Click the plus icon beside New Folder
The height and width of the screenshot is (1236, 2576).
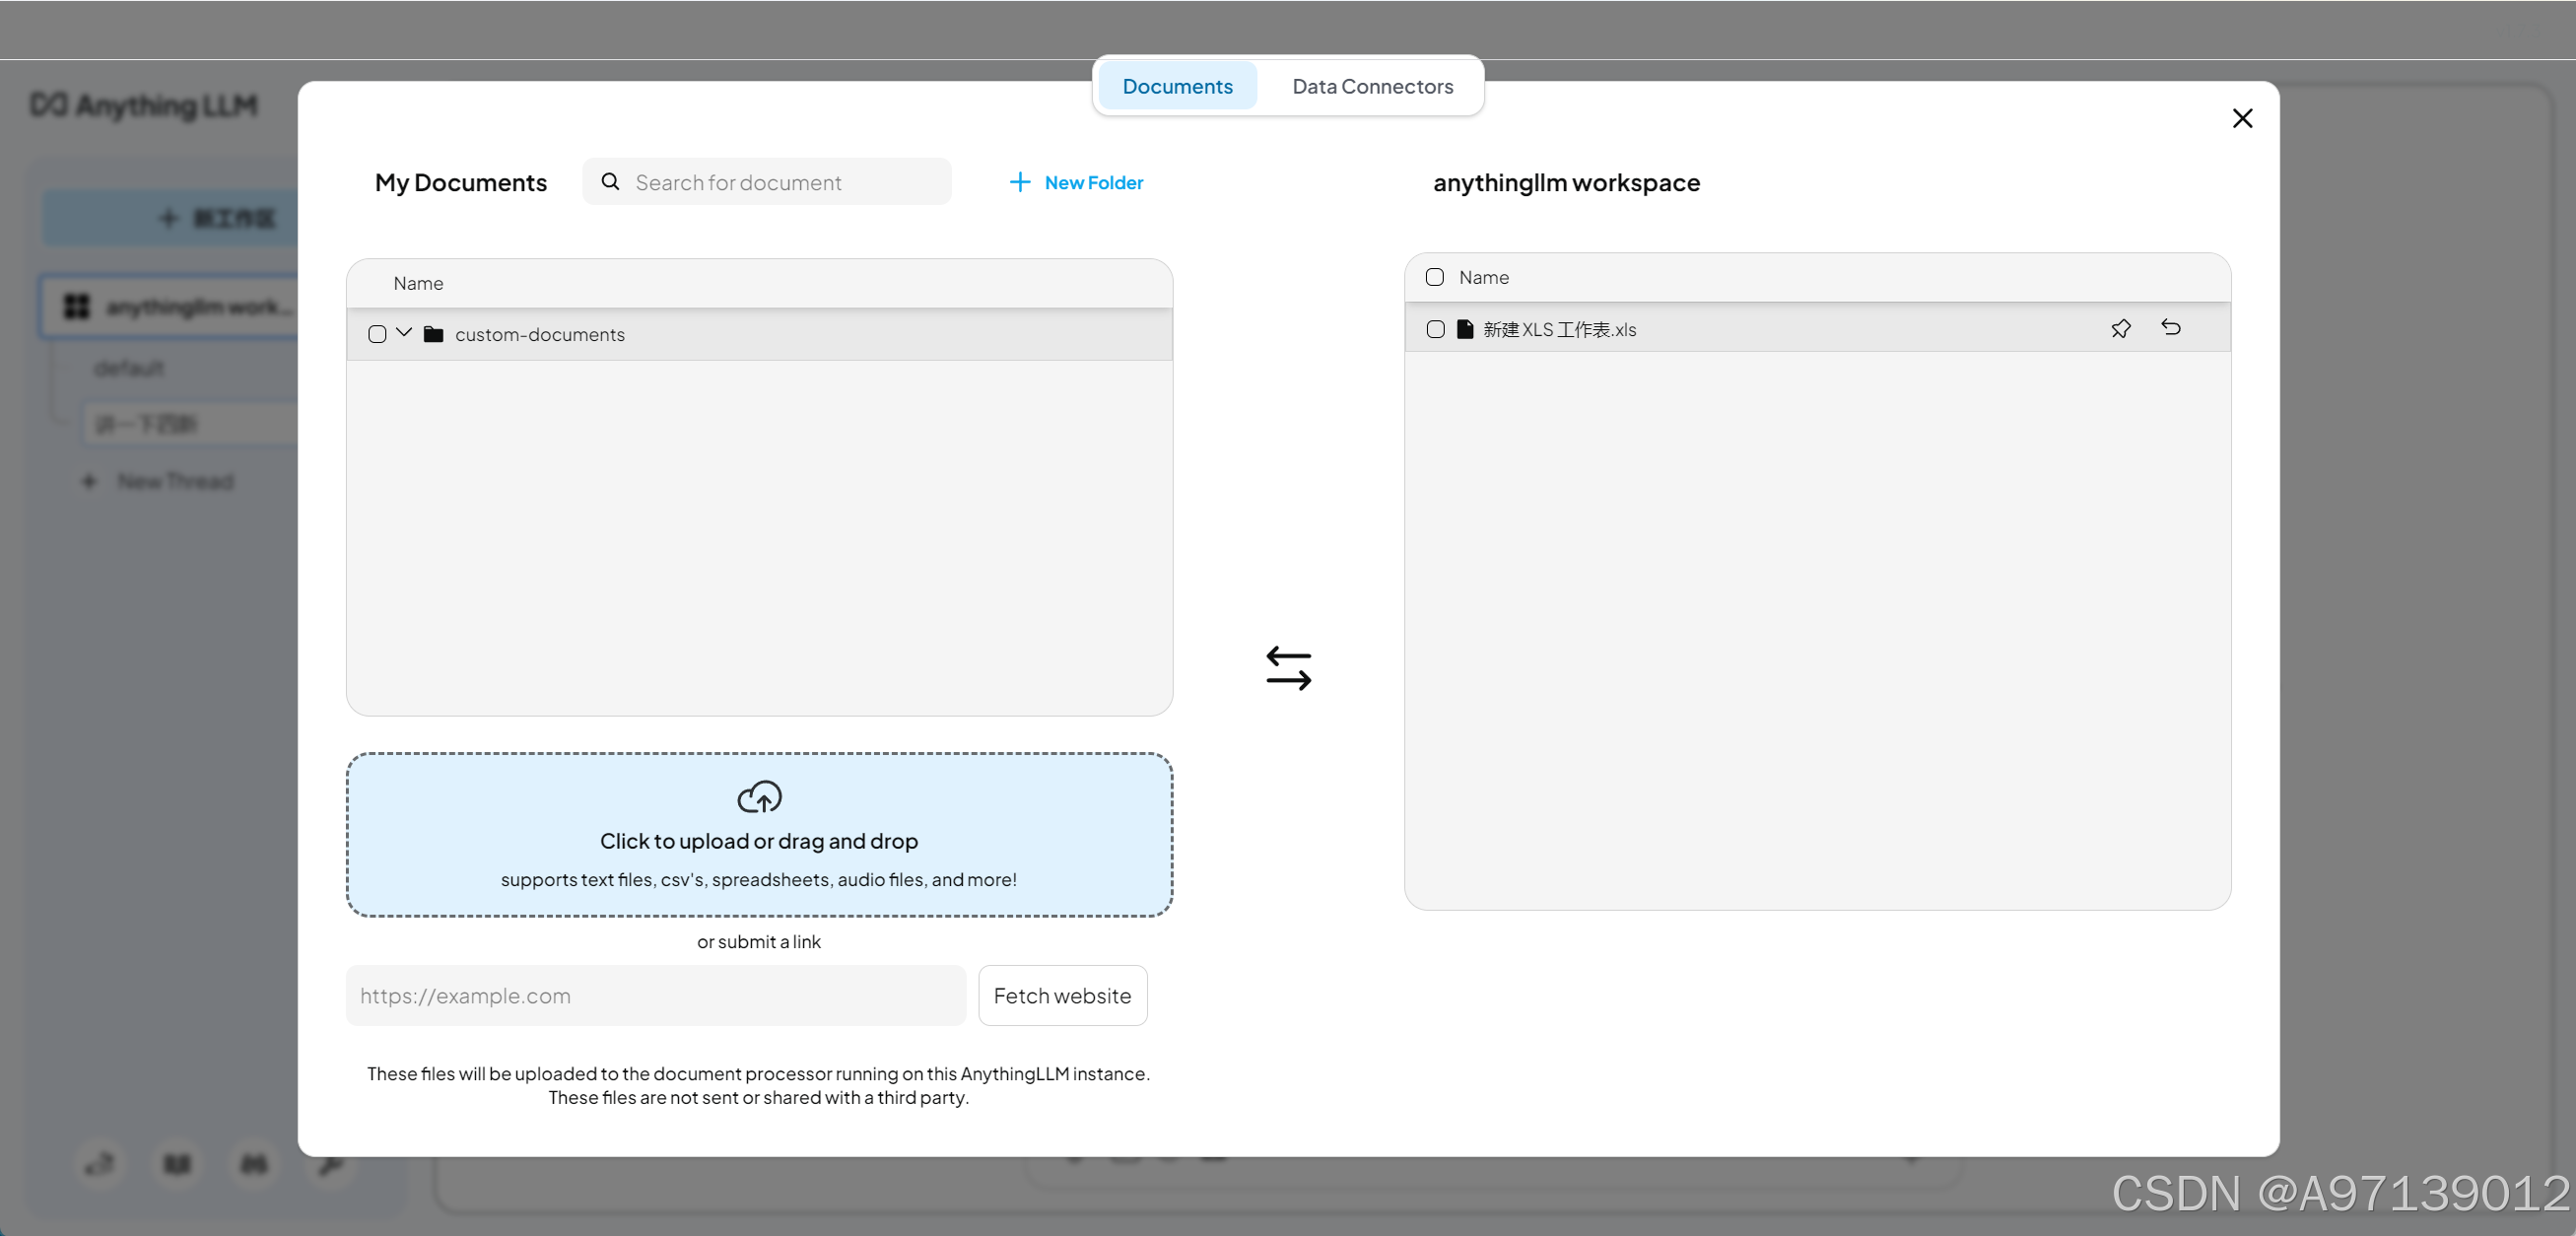click(1019, 181)
